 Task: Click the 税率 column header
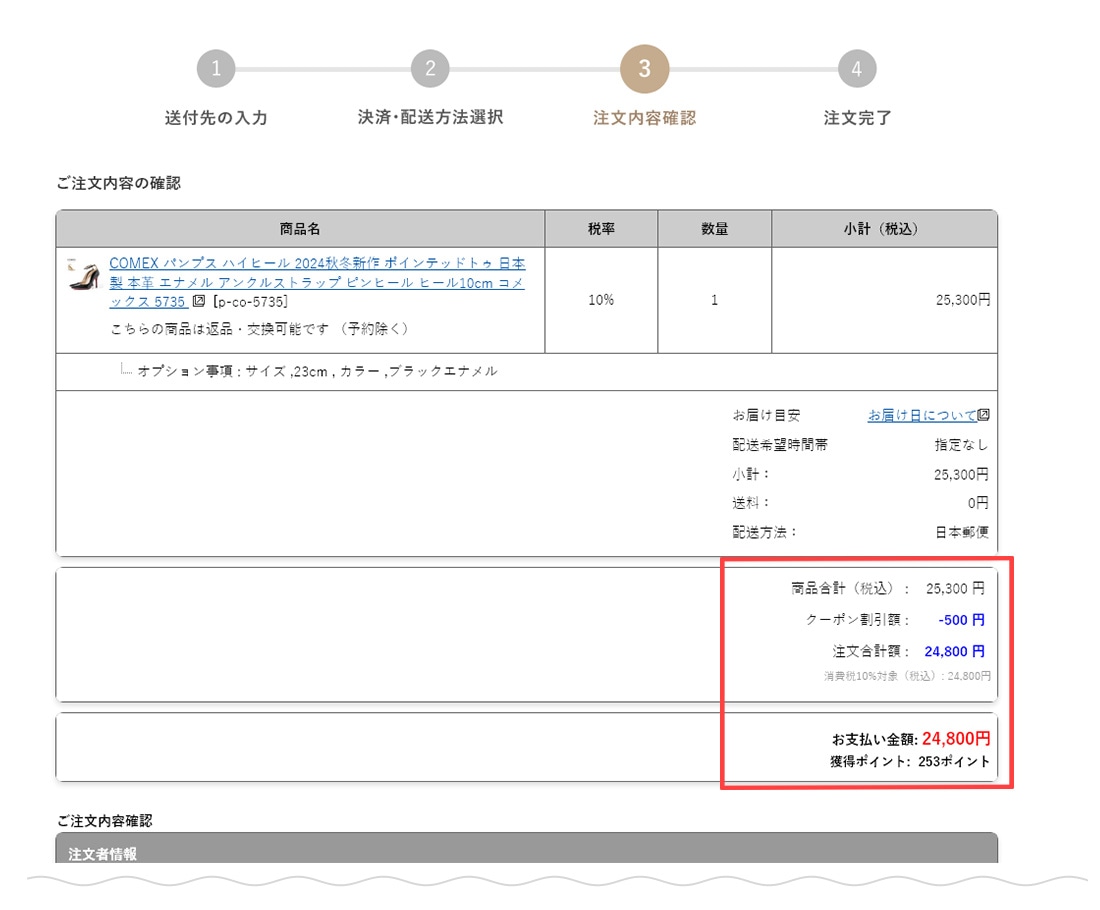pos(601,229)
